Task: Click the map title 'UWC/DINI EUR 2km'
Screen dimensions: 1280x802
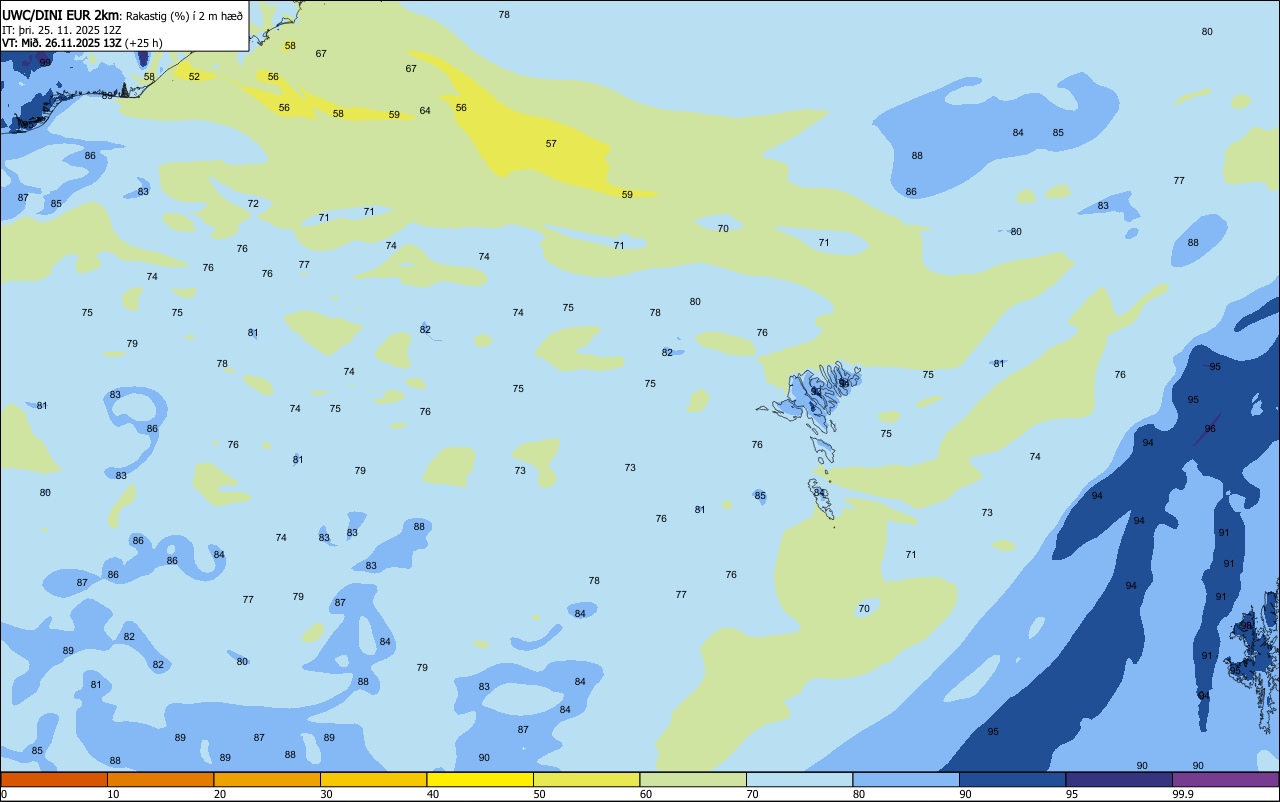Action: 59,14
